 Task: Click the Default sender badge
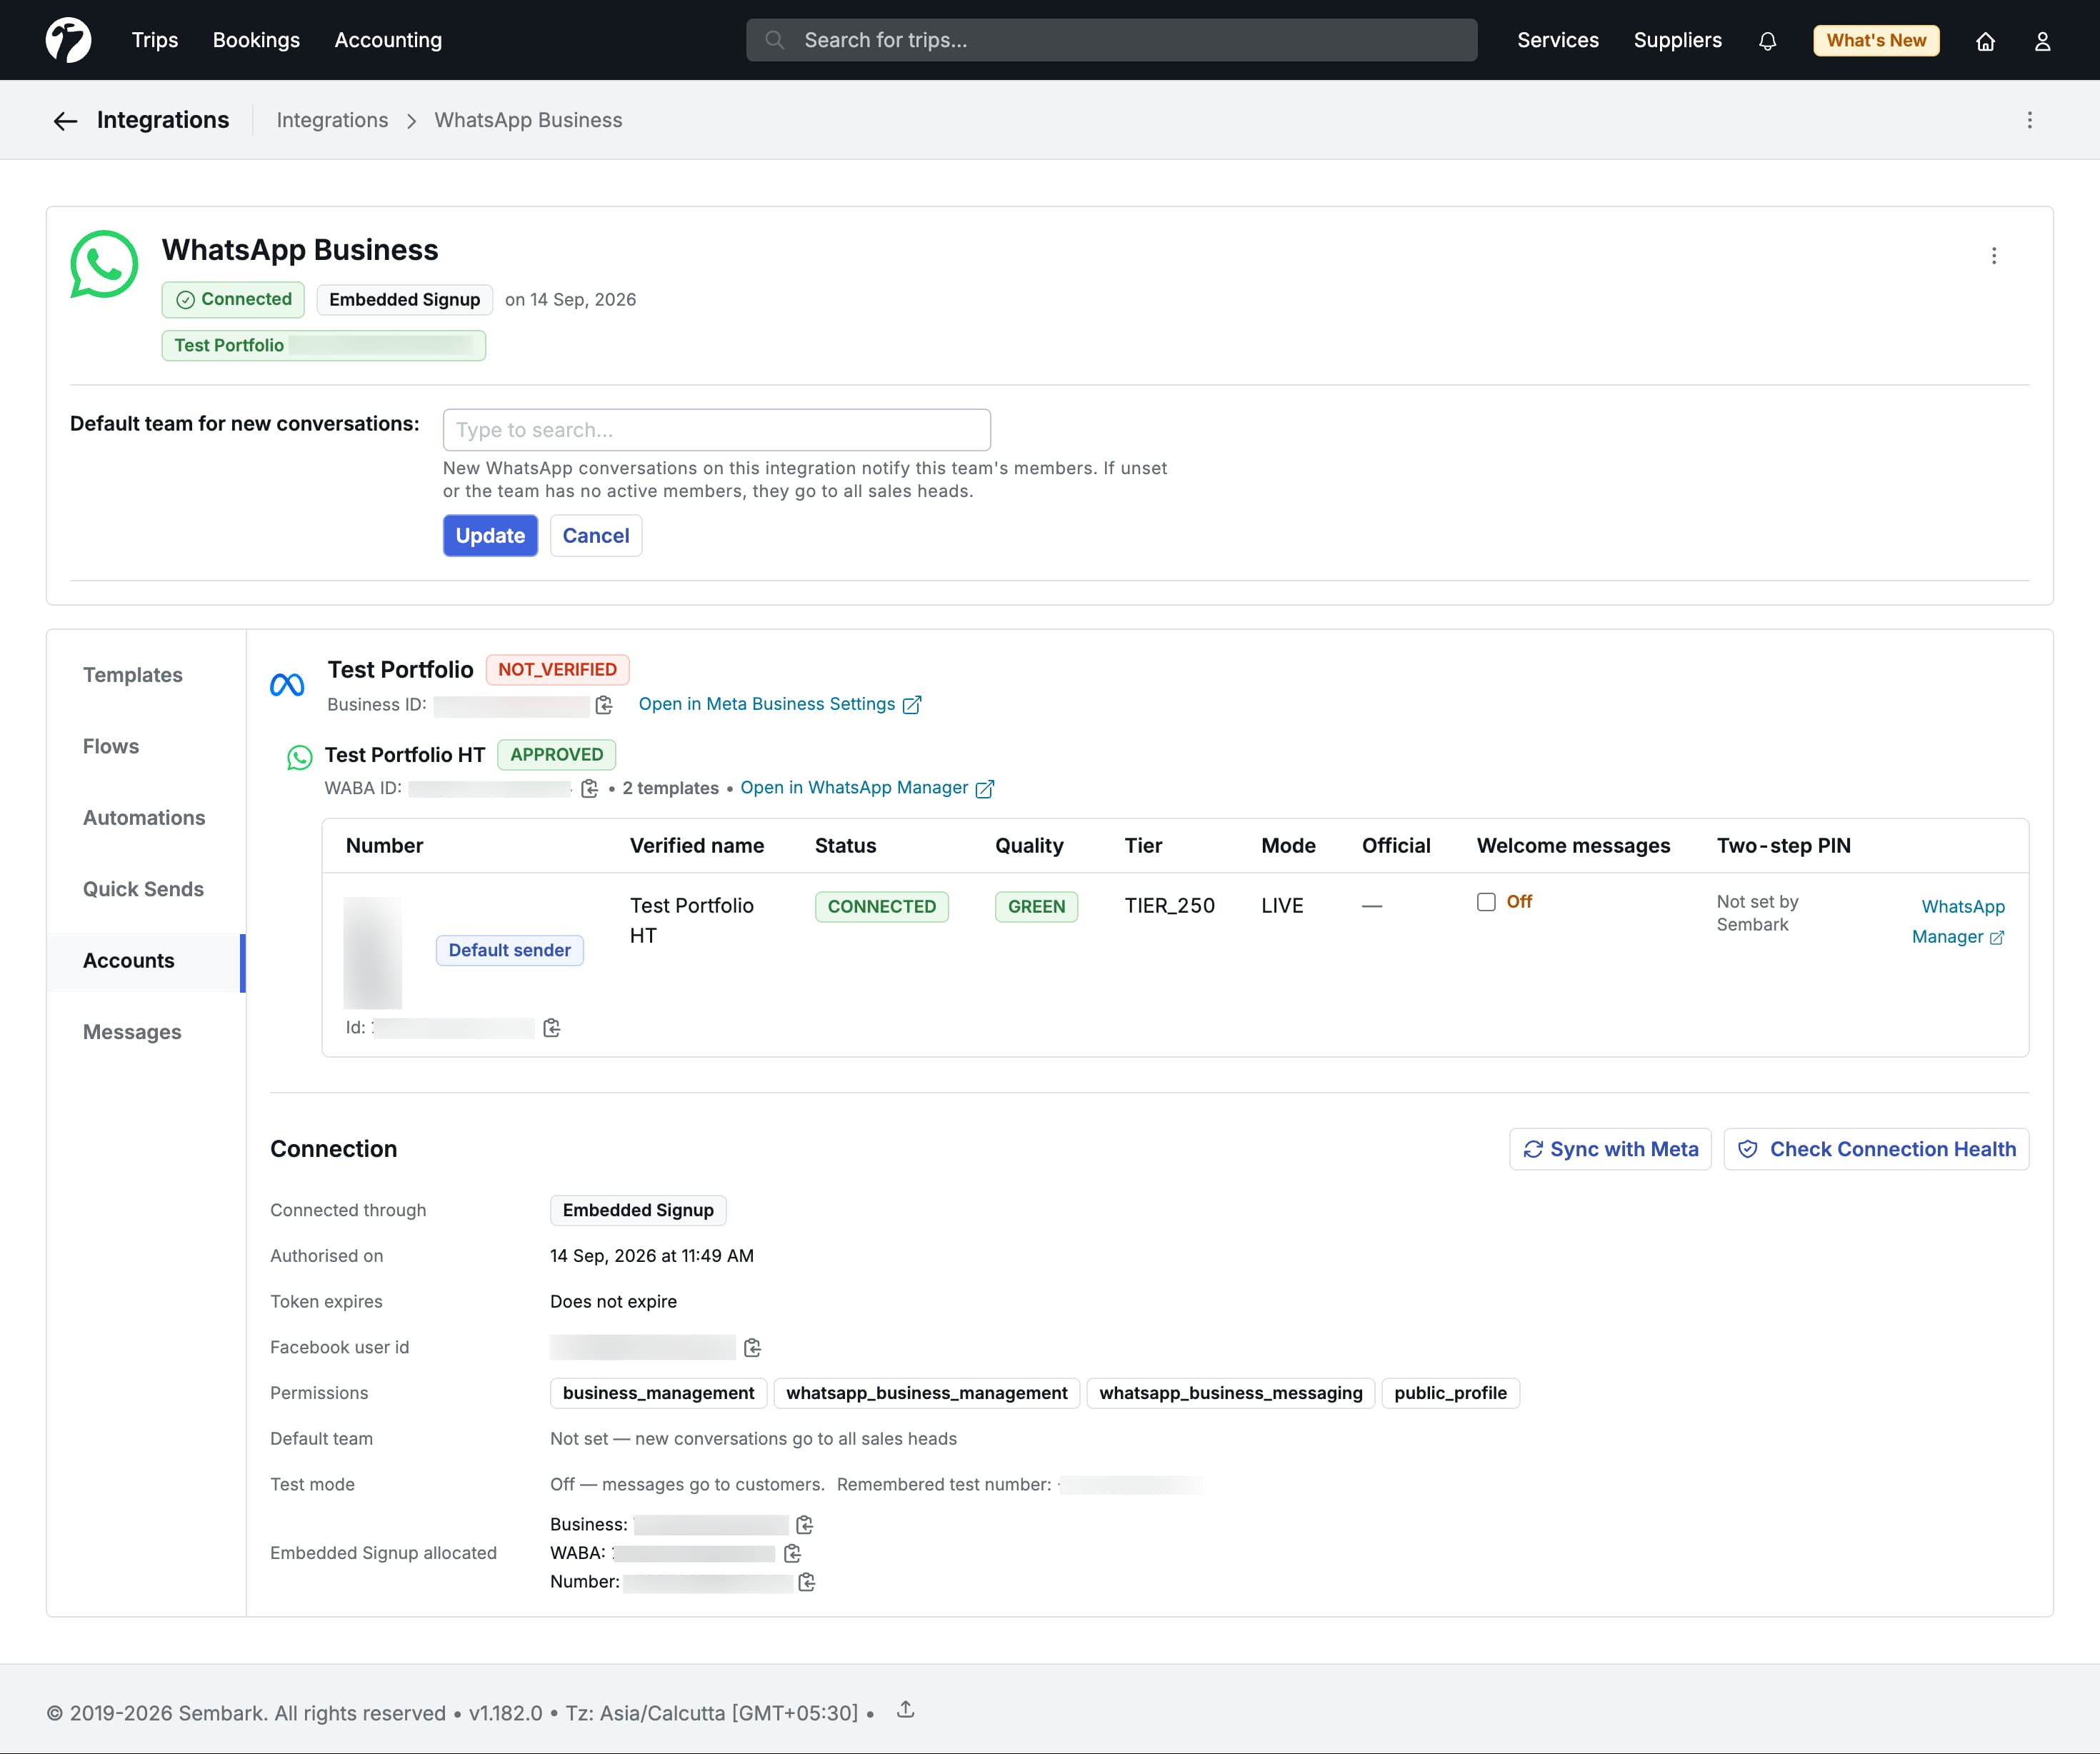[x=509, y=951]
